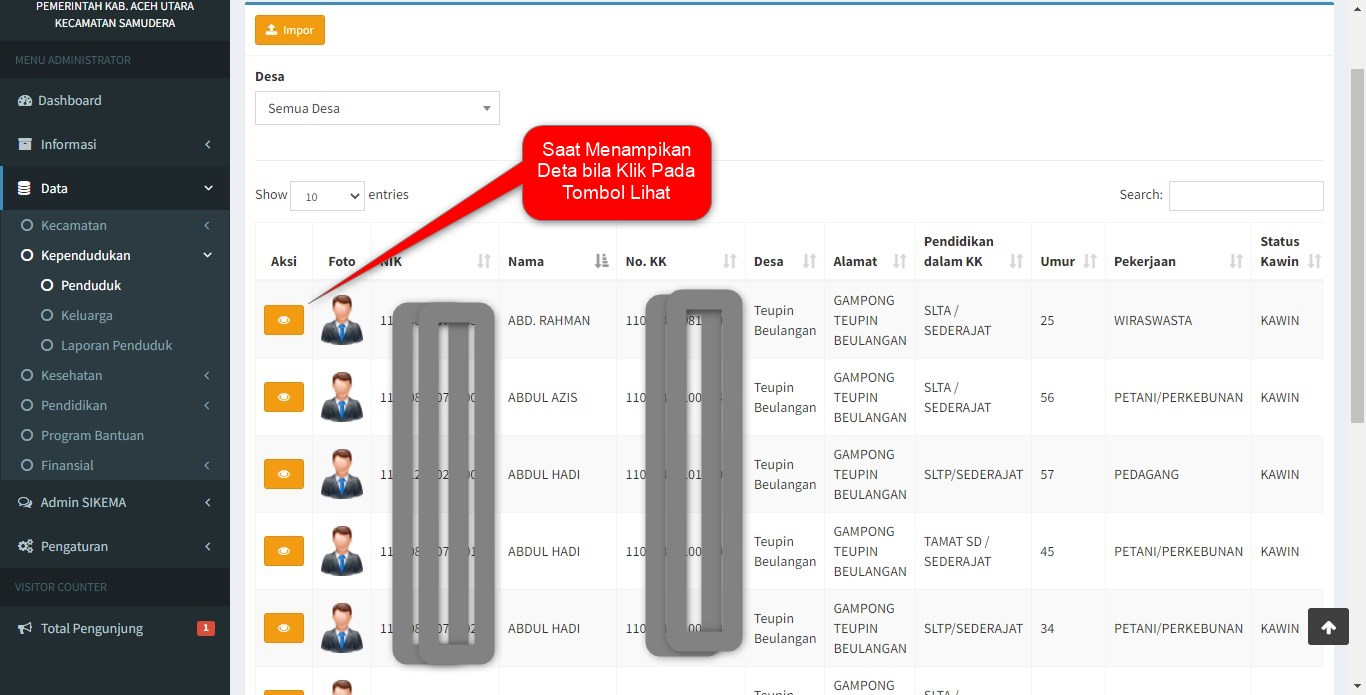Click eye button in age 34 row
The width and height of the screenshot is (1366, 695).
284,628
